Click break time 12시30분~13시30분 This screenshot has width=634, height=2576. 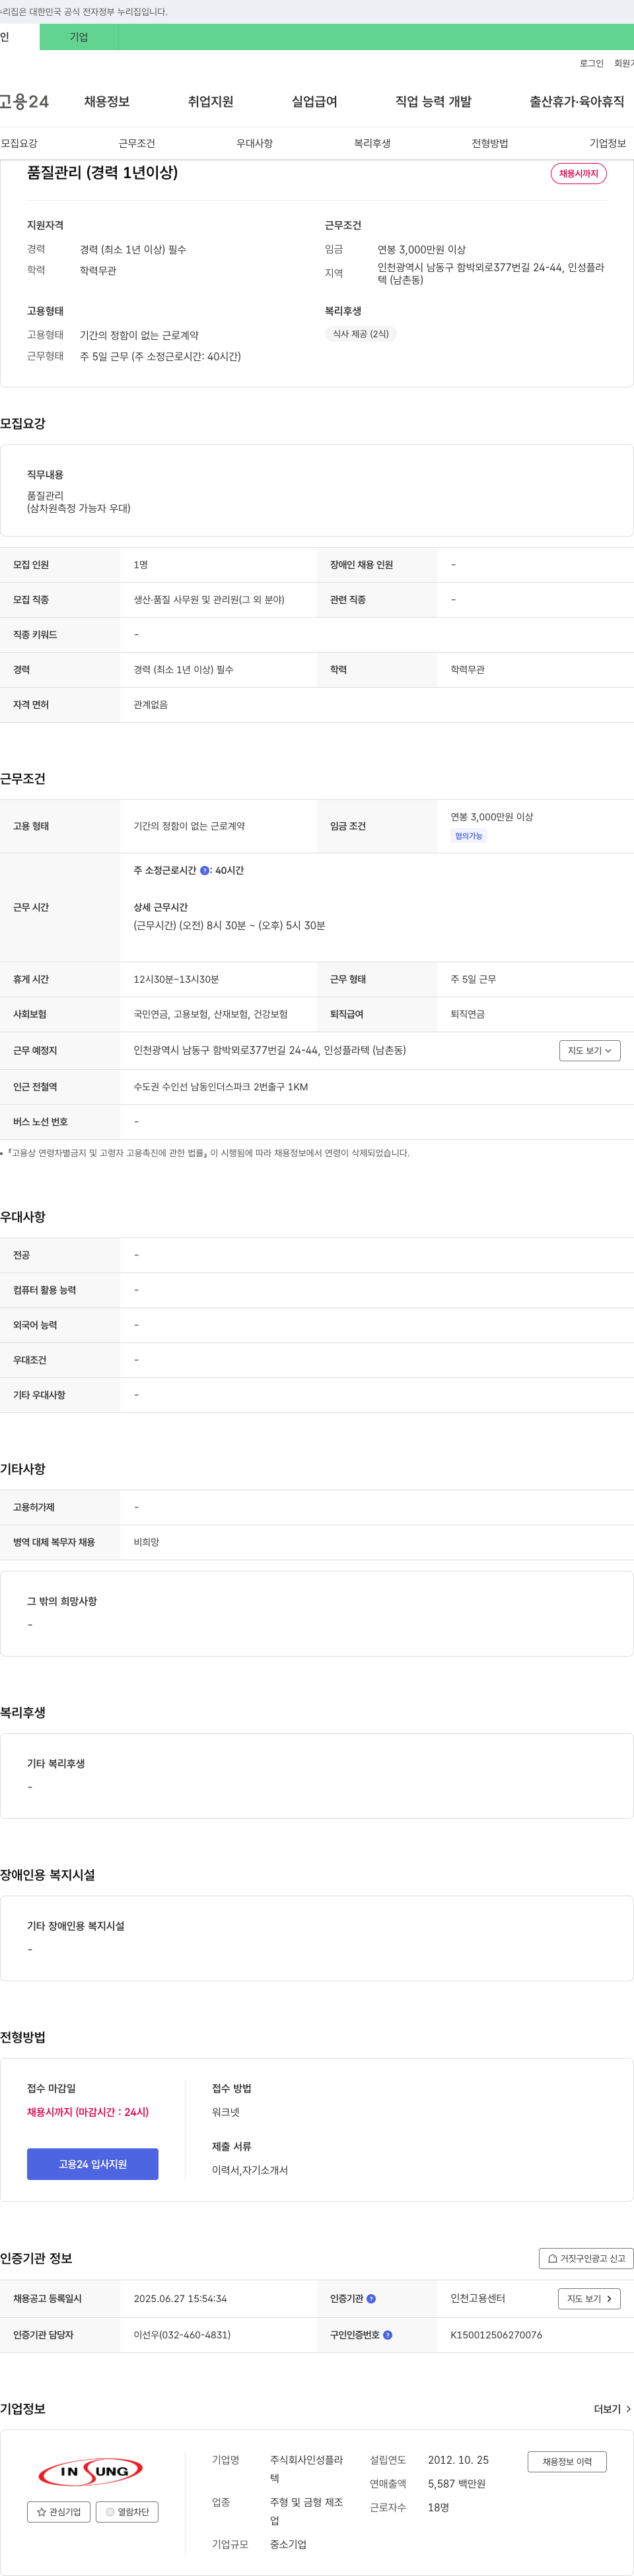click(x=176, y=979)
